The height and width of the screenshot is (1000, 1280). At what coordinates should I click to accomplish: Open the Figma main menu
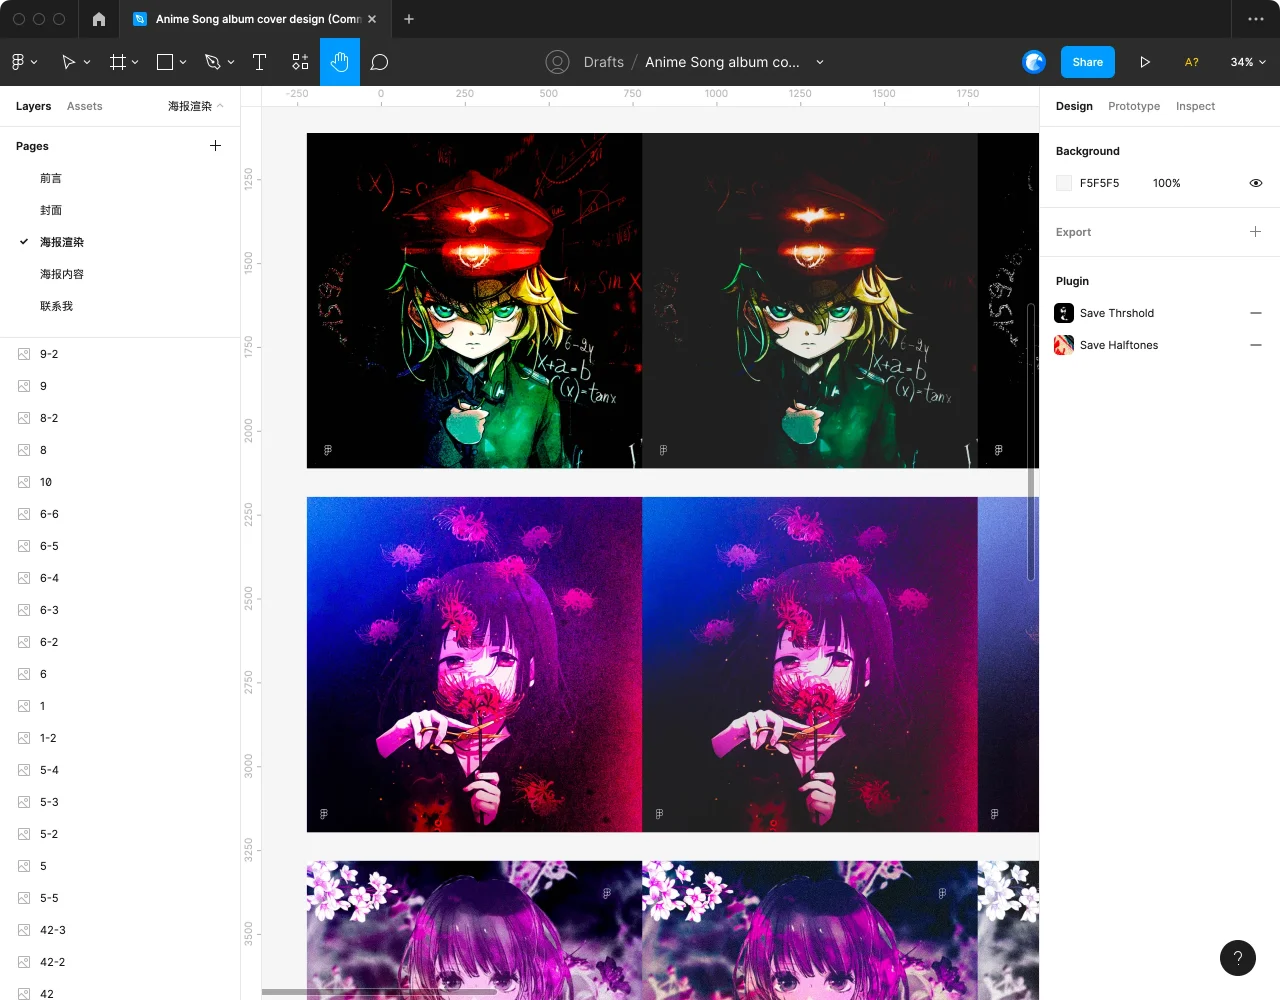click(24, 62)
